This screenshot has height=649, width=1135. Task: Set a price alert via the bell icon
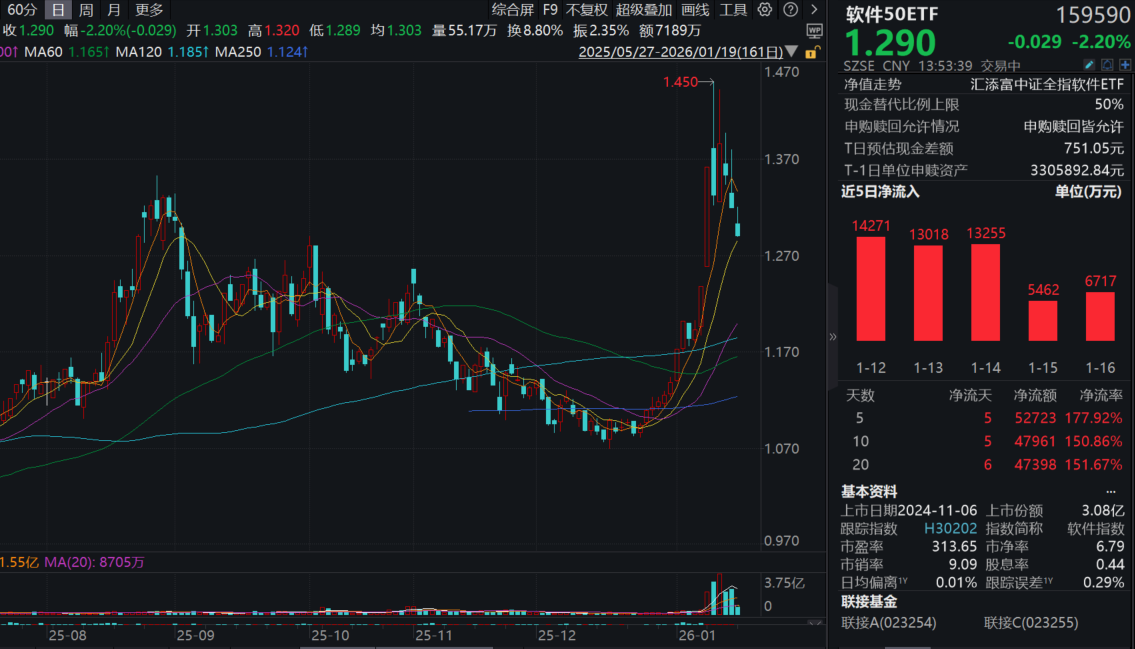[1107, 64]
